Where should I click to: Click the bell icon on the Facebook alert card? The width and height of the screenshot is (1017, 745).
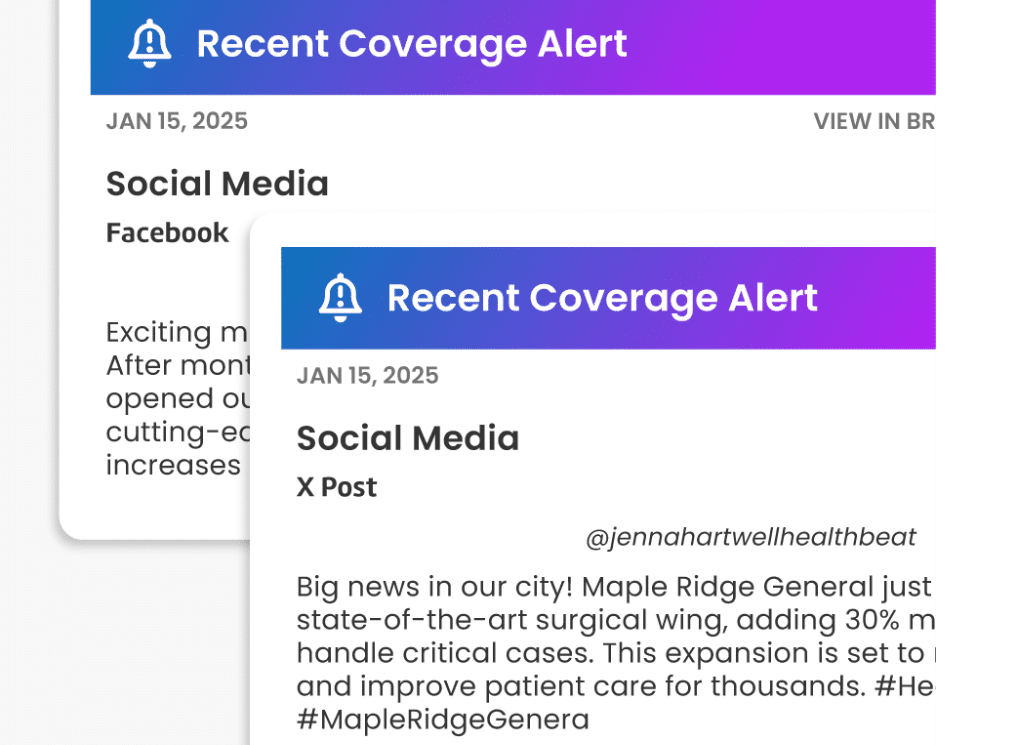(x=150, y=44)
